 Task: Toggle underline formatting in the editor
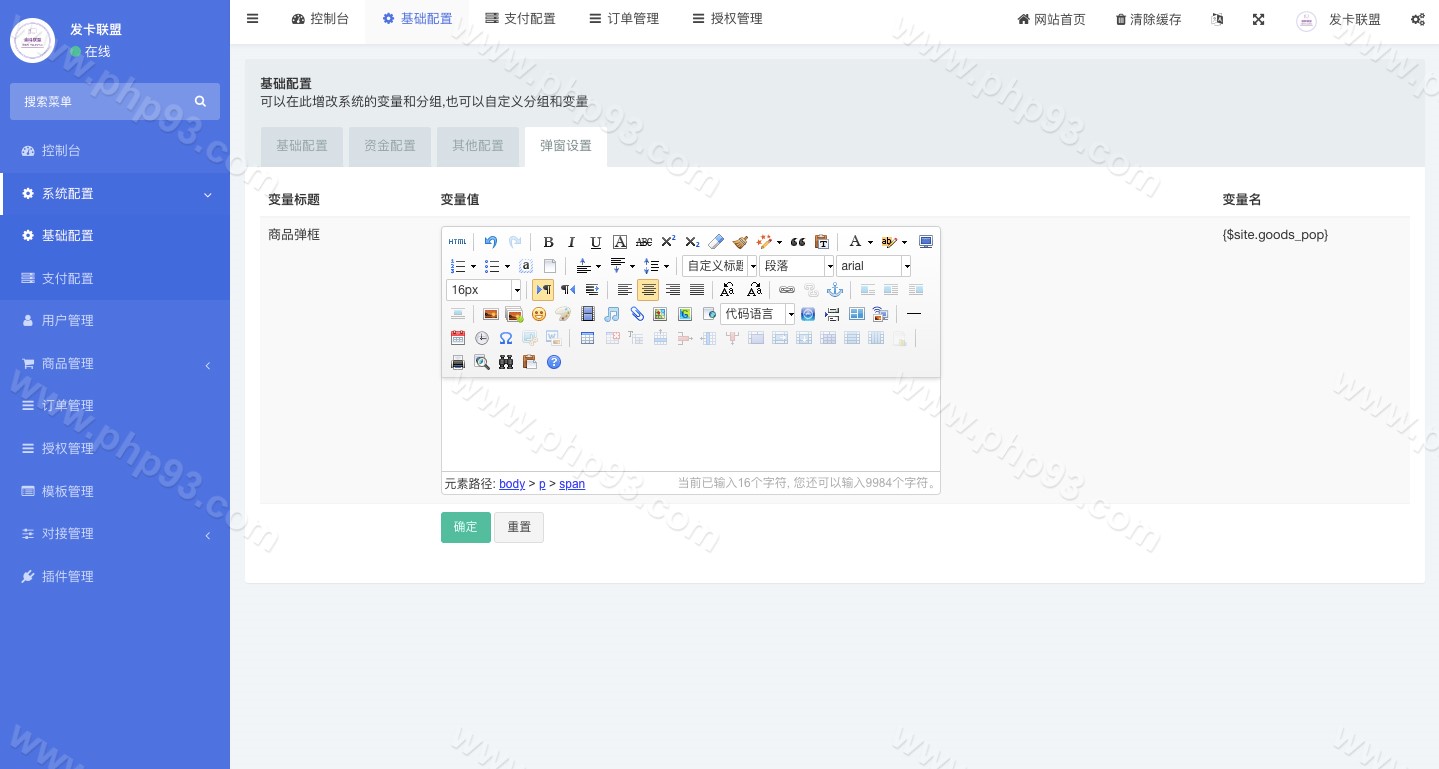[596, 242]
